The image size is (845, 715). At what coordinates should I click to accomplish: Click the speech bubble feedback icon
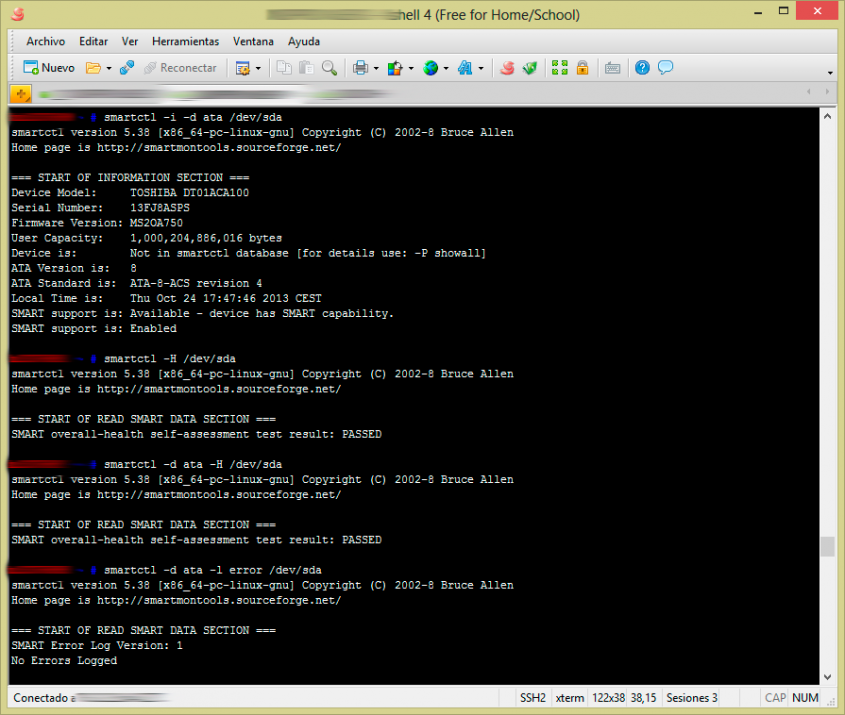coord(666,68)
